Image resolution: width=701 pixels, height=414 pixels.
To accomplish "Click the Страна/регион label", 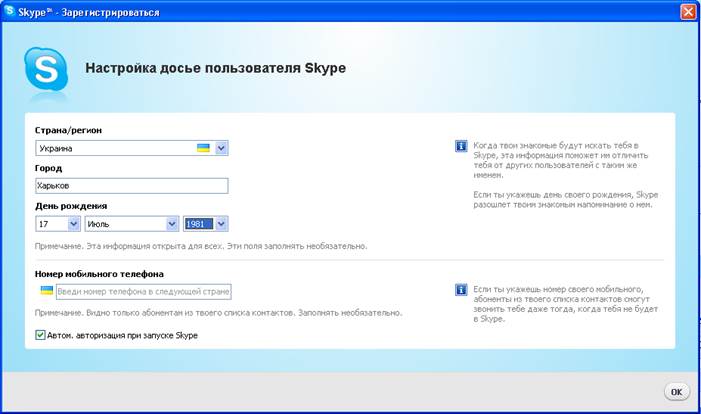I will 68,130.
